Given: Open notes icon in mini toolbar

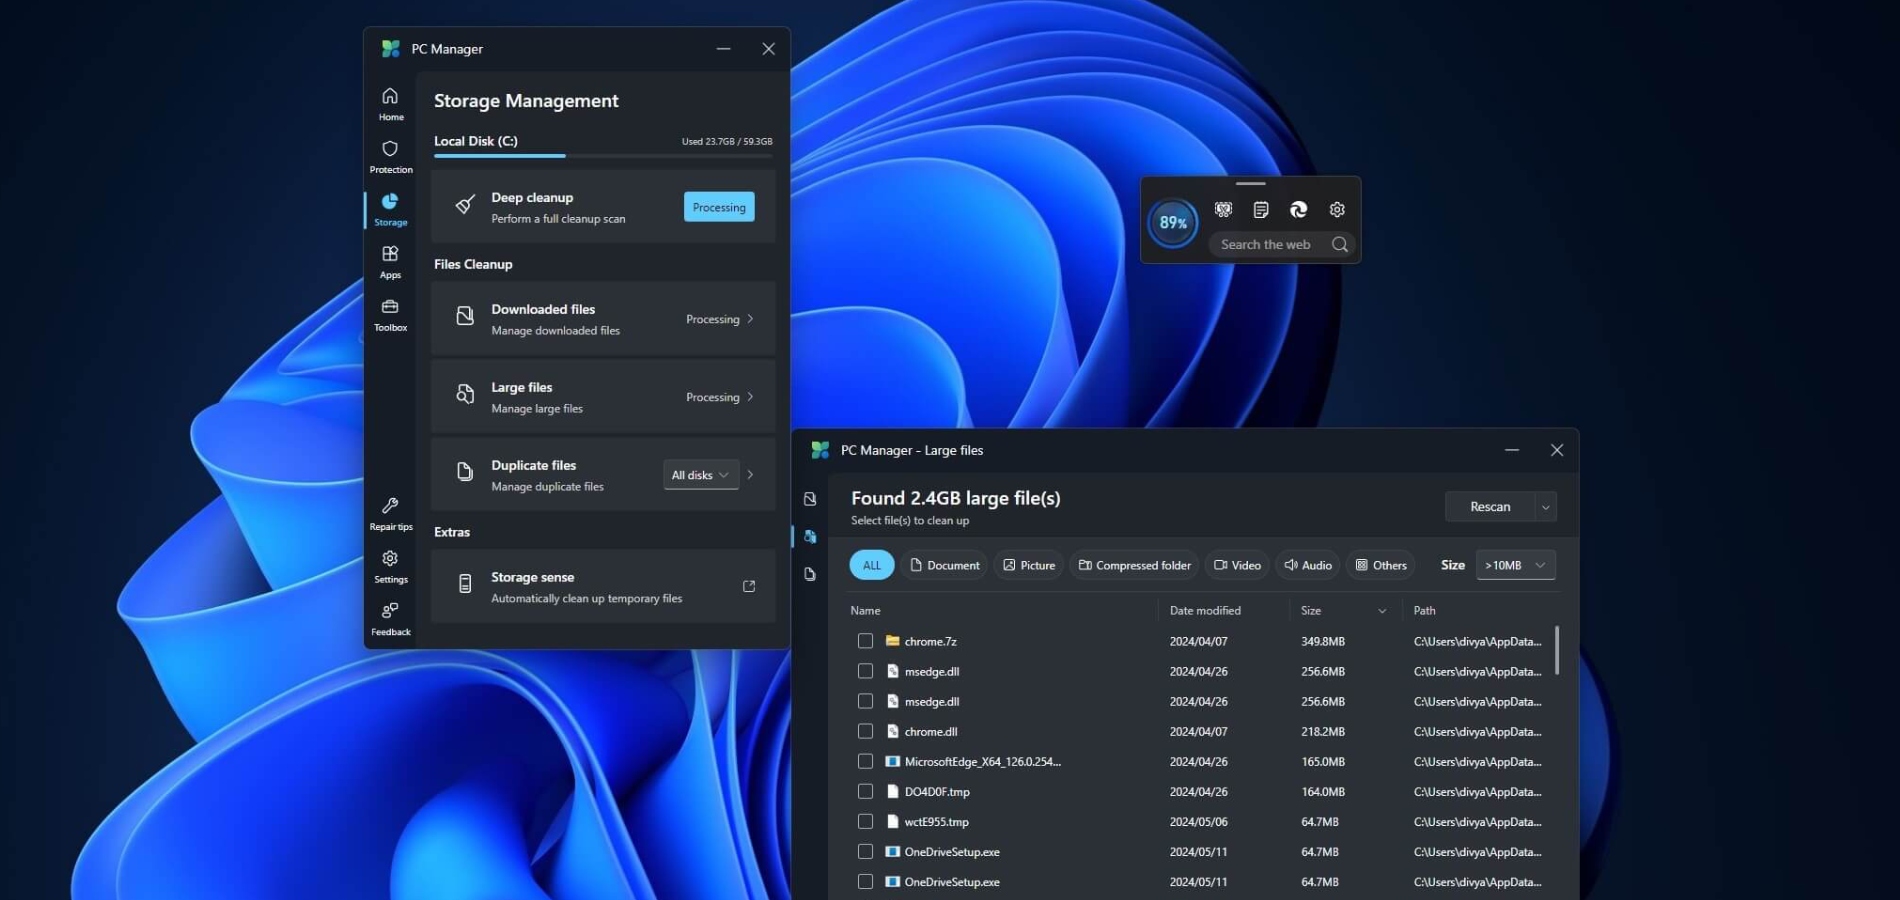Looking at the screenshot, I should point(1261,210).
